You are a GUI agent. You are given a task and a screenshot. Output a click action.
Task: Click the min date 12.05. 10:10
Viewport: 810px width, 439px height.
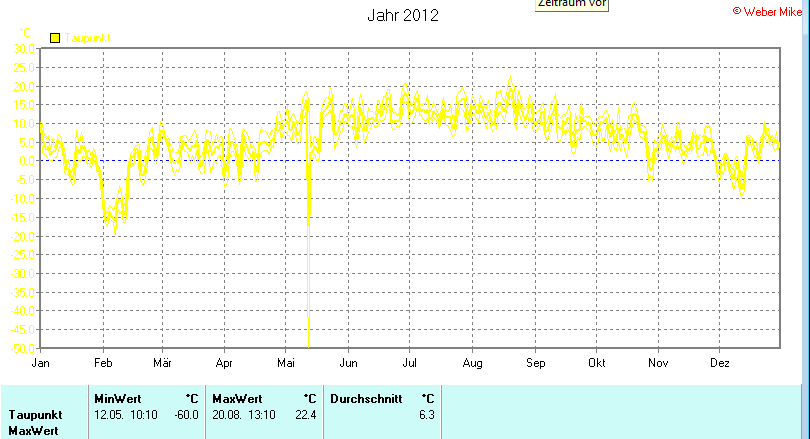point(125,414)
